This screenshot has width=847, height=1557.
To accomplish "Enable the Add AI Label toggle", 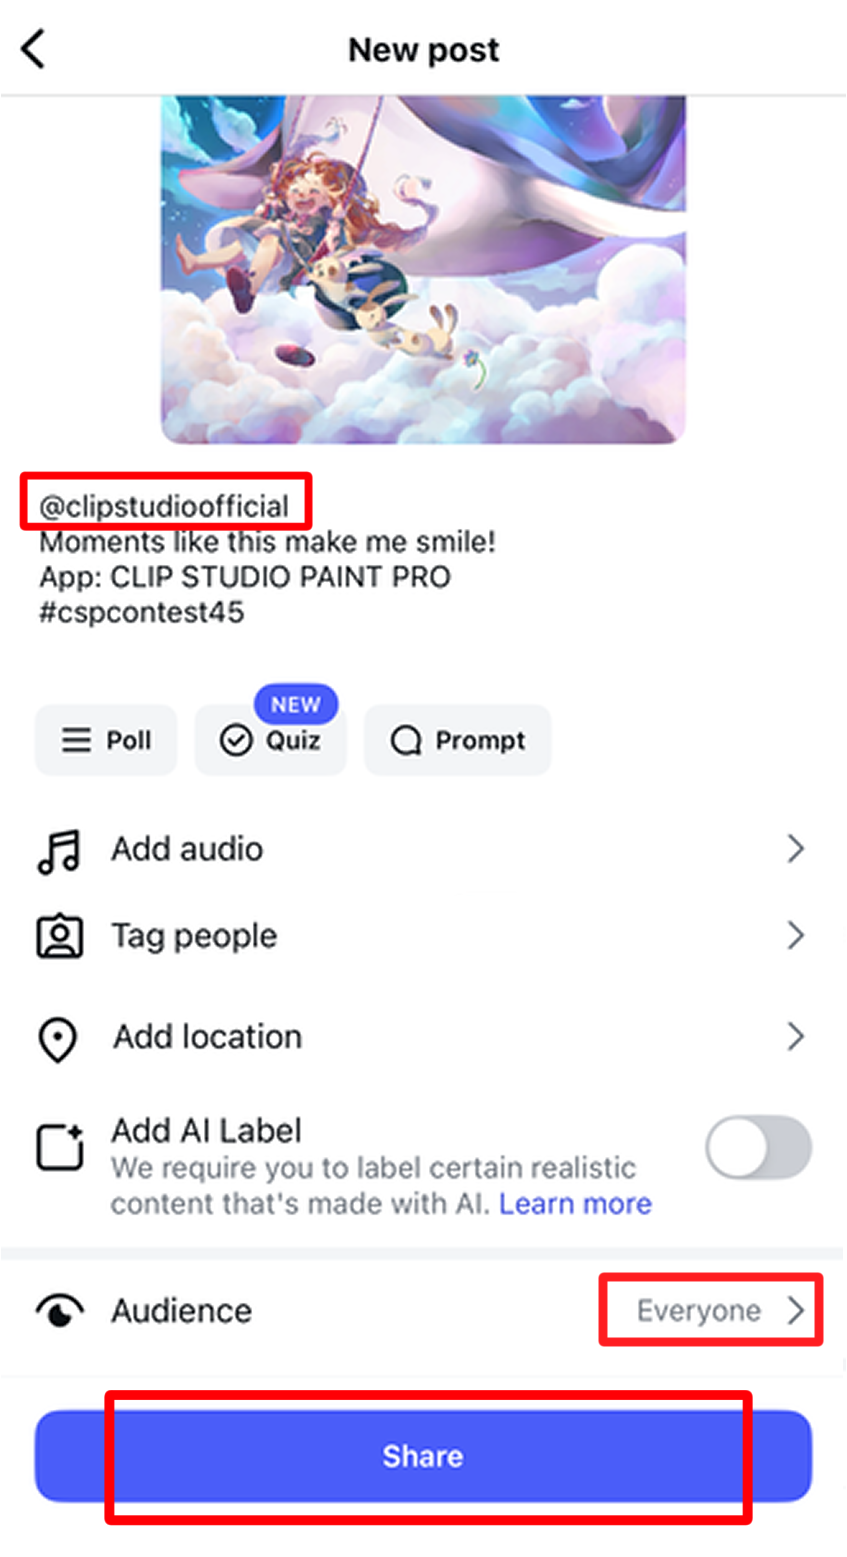I will [x=758, y=1148].
